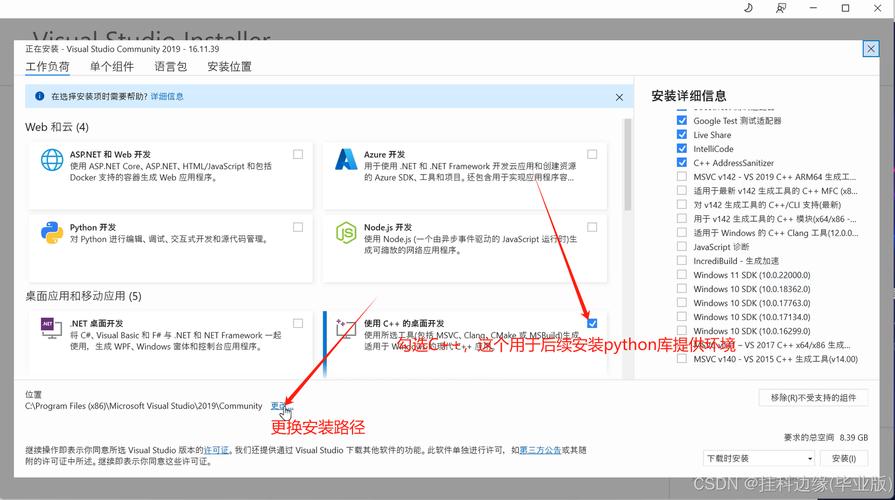
Task: Click the 8.39 GB total space value
Action: (x=854, y=437)
